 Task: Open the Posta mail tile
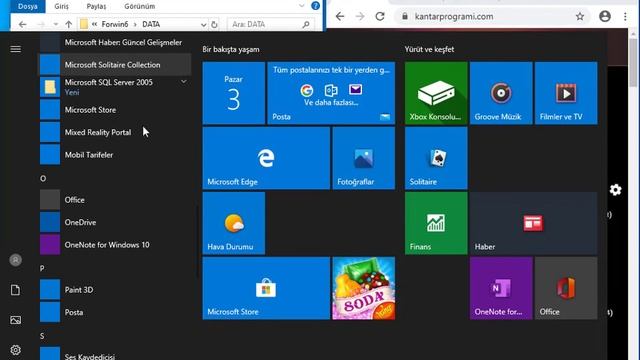coord(331,93)
